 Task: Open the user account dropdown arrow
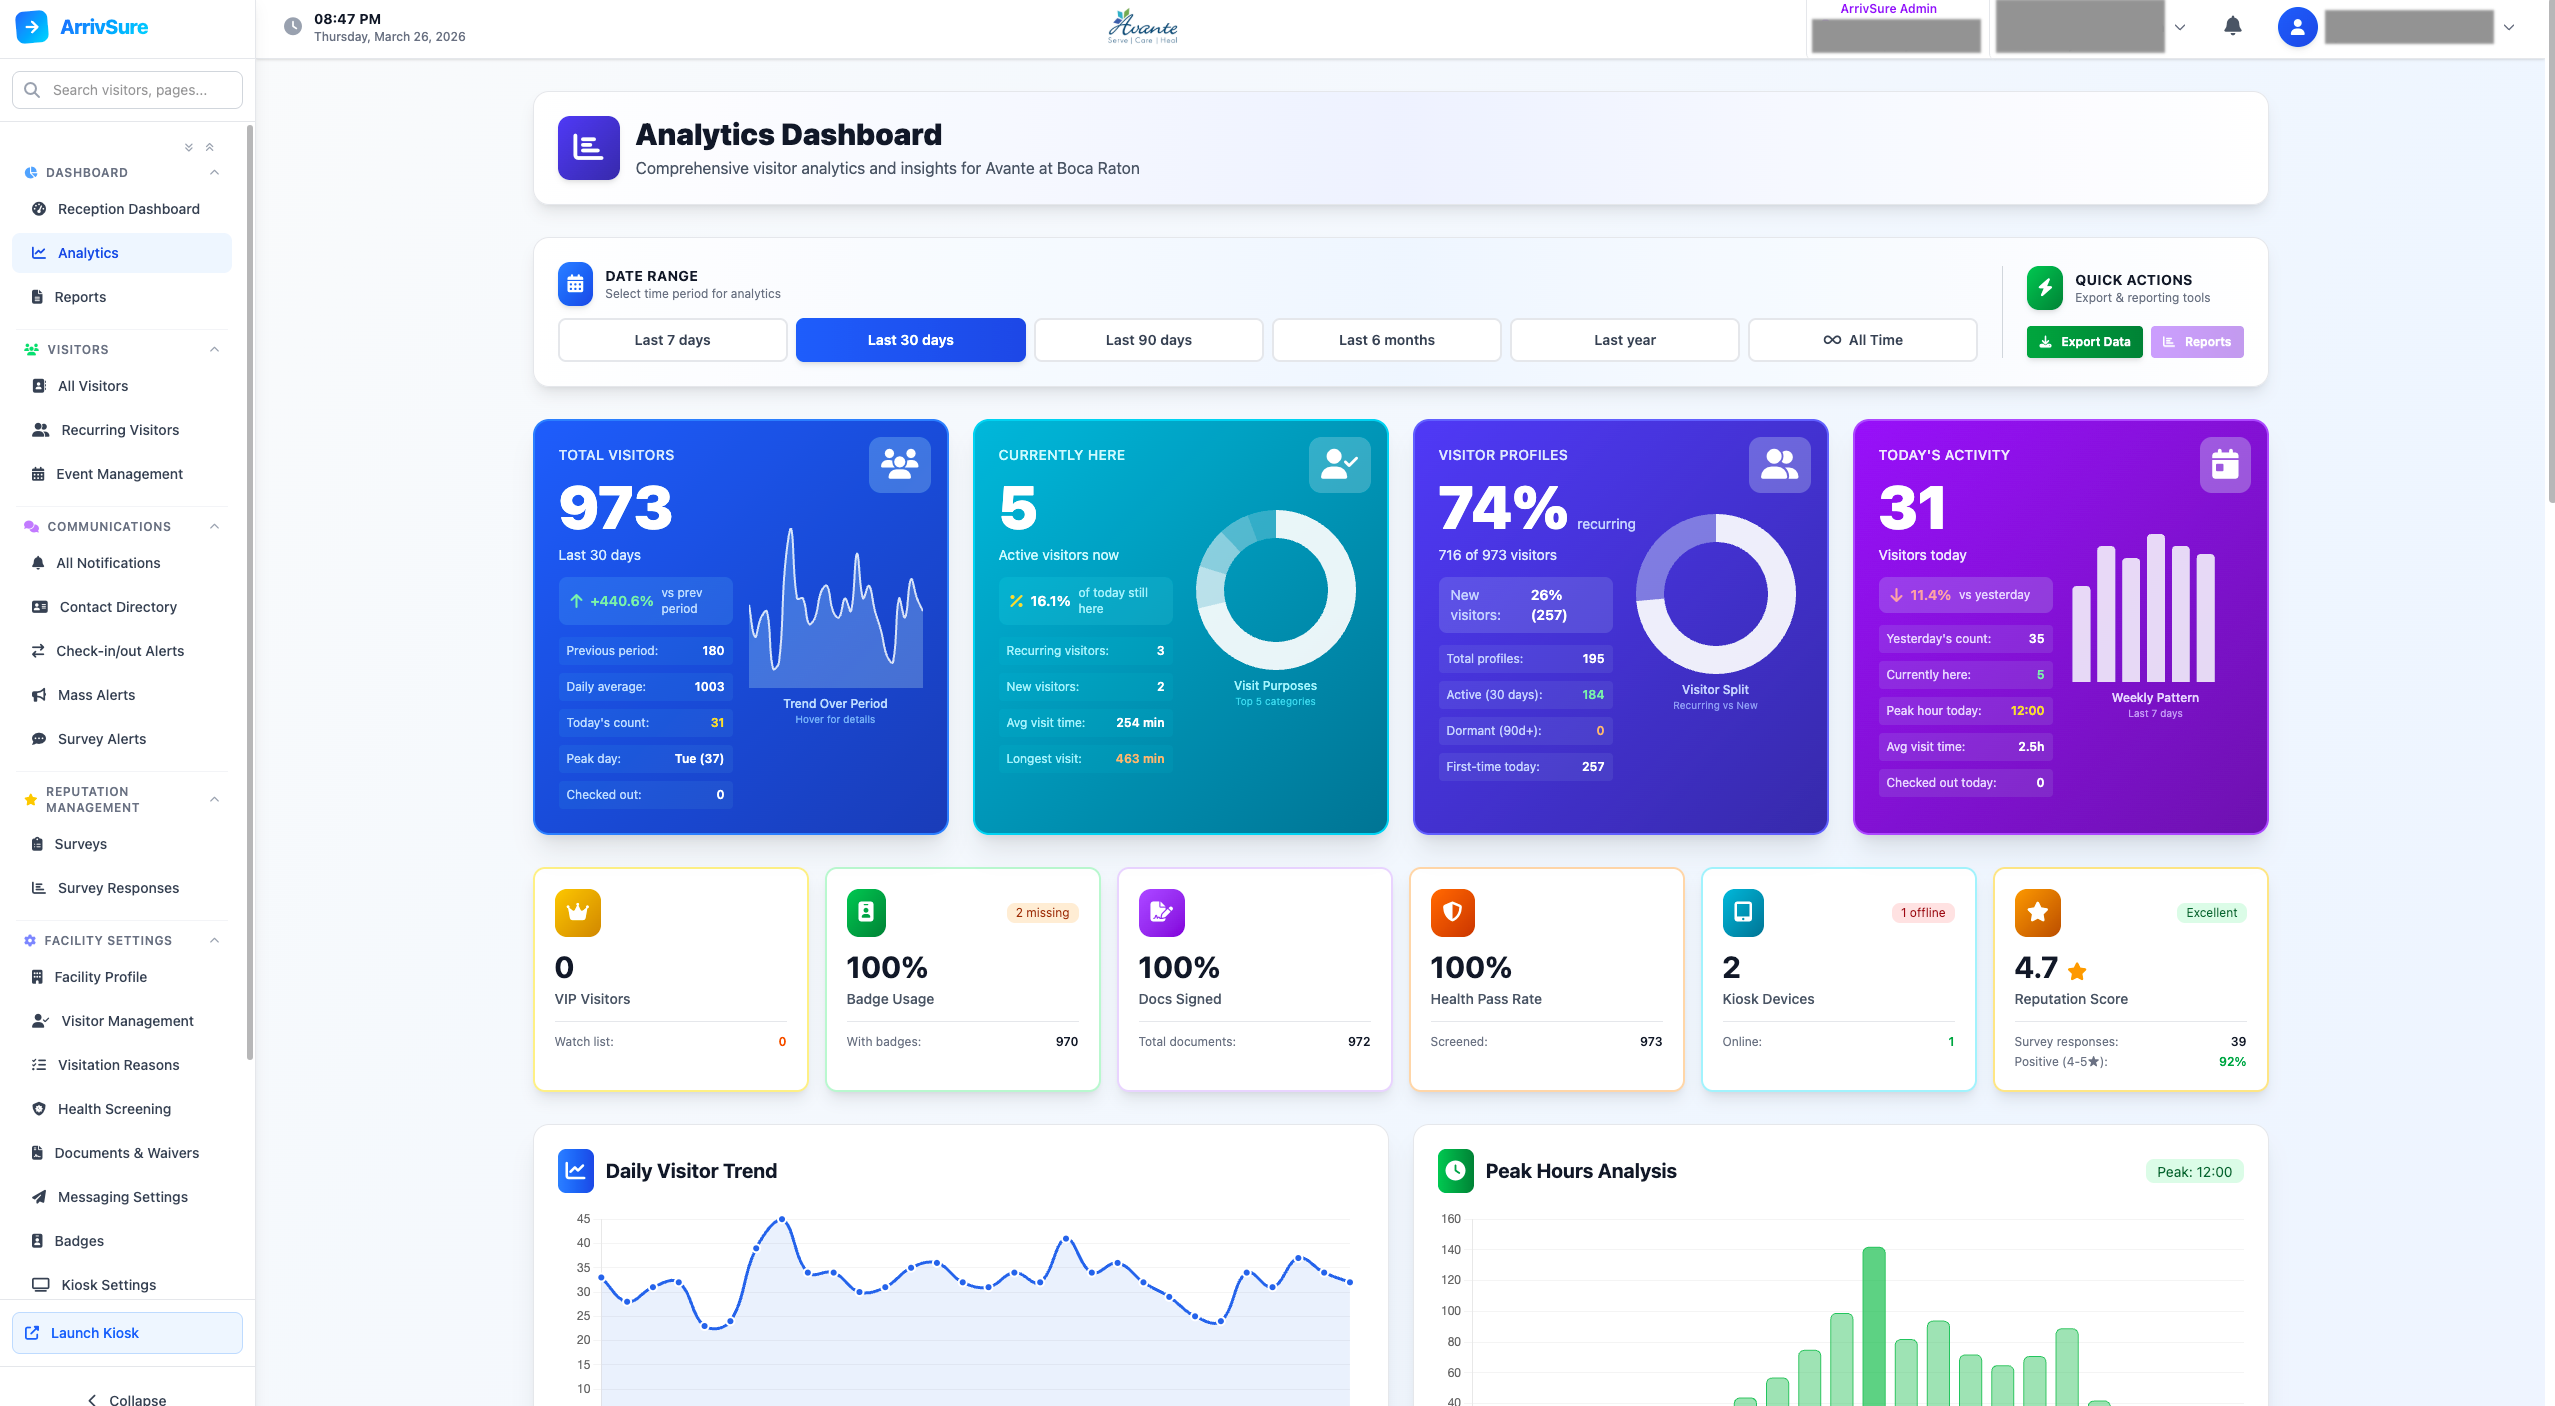click(2508, 27)
